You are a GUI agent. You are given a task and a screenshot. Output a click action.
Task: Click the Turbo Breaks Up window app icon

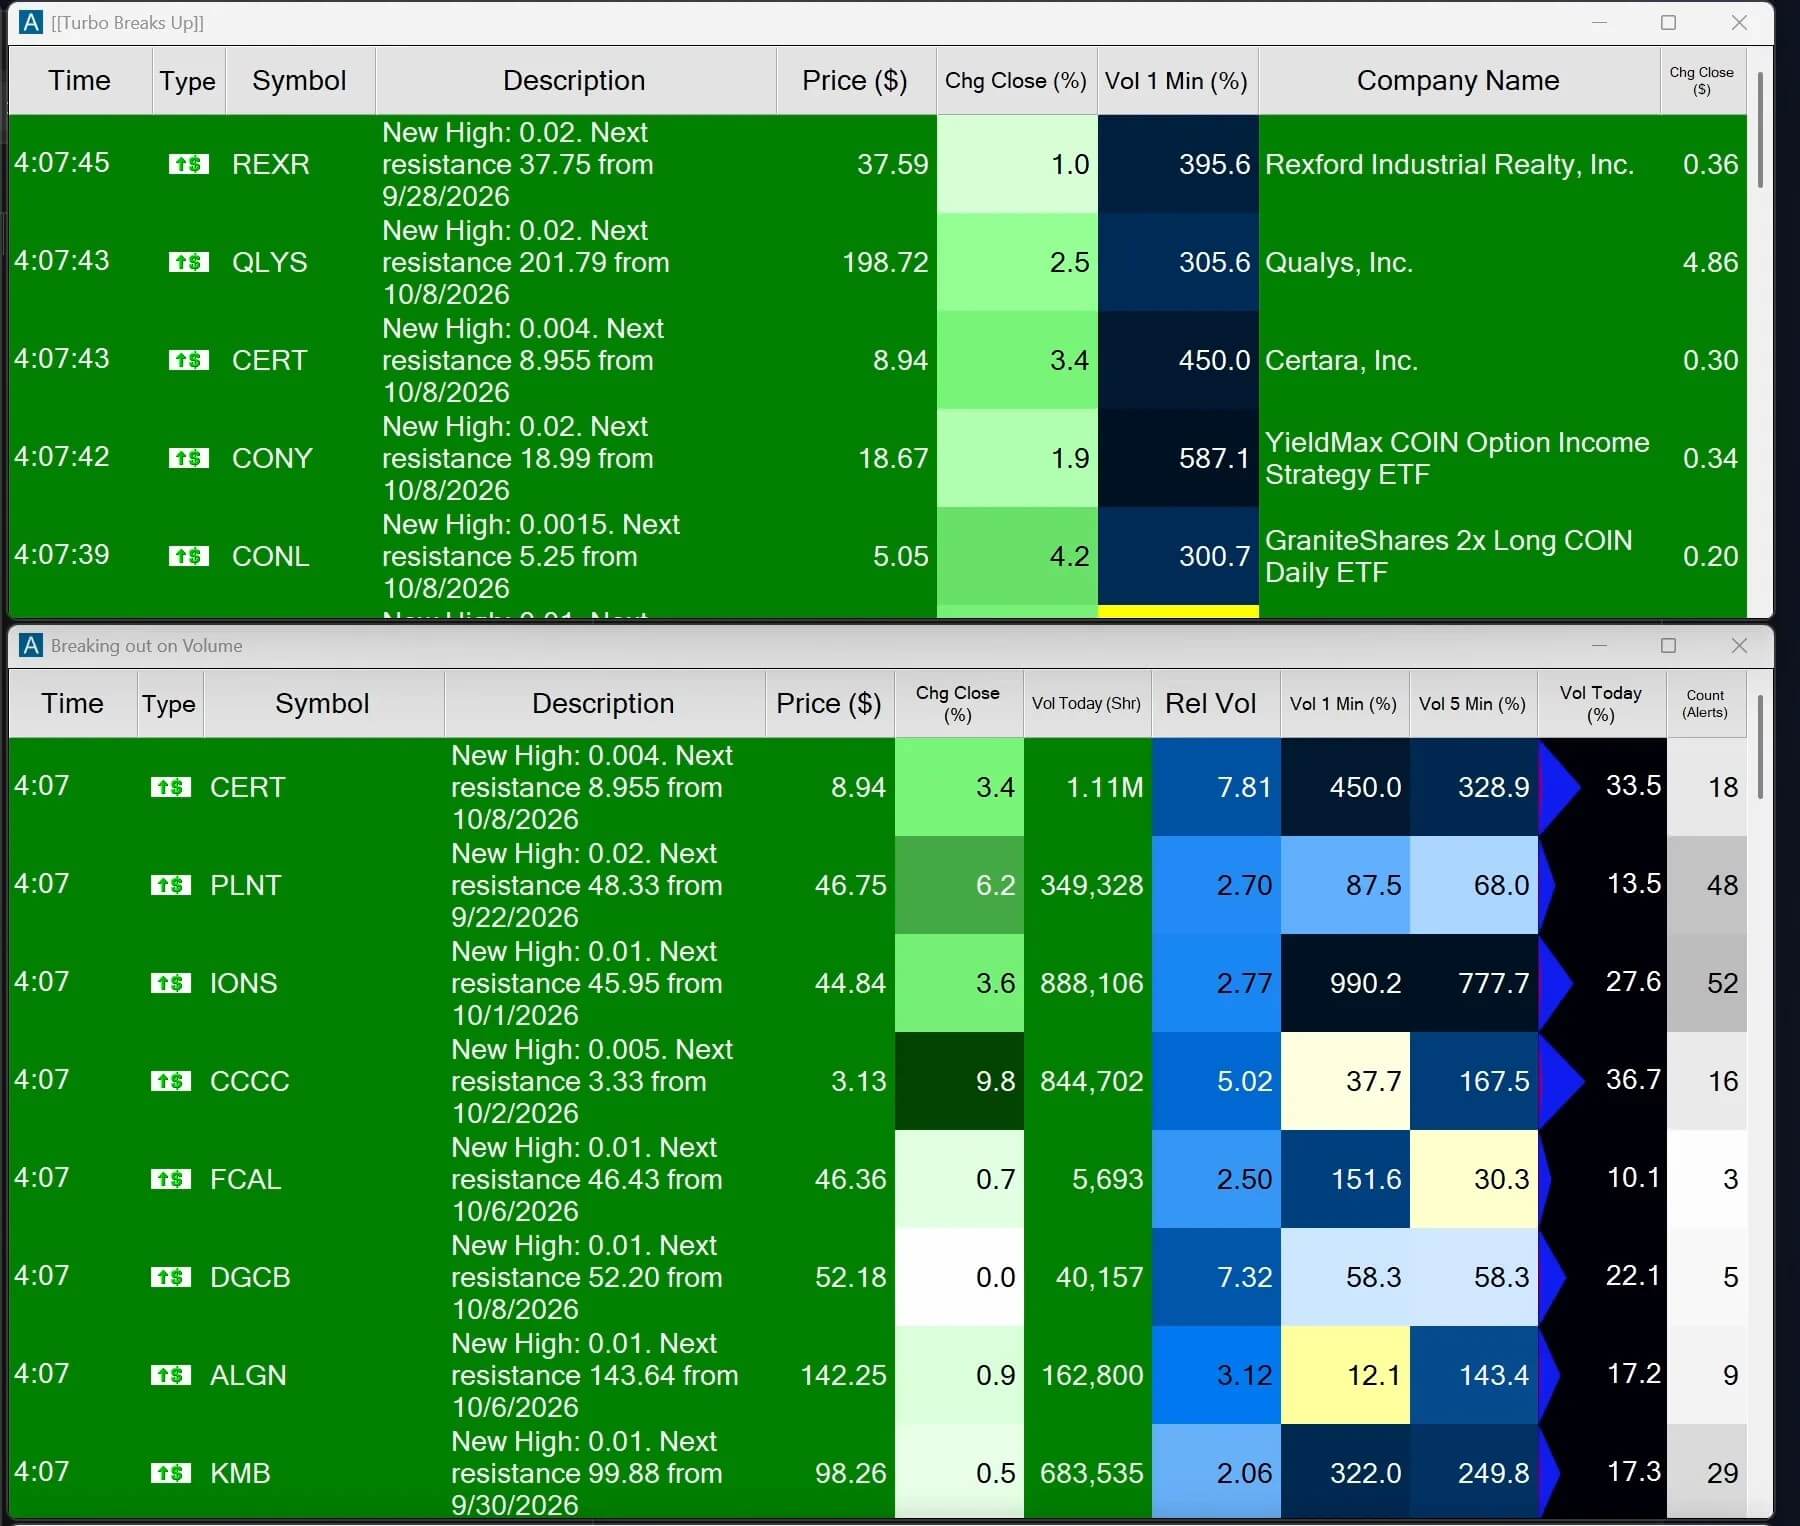click(31, 22)
